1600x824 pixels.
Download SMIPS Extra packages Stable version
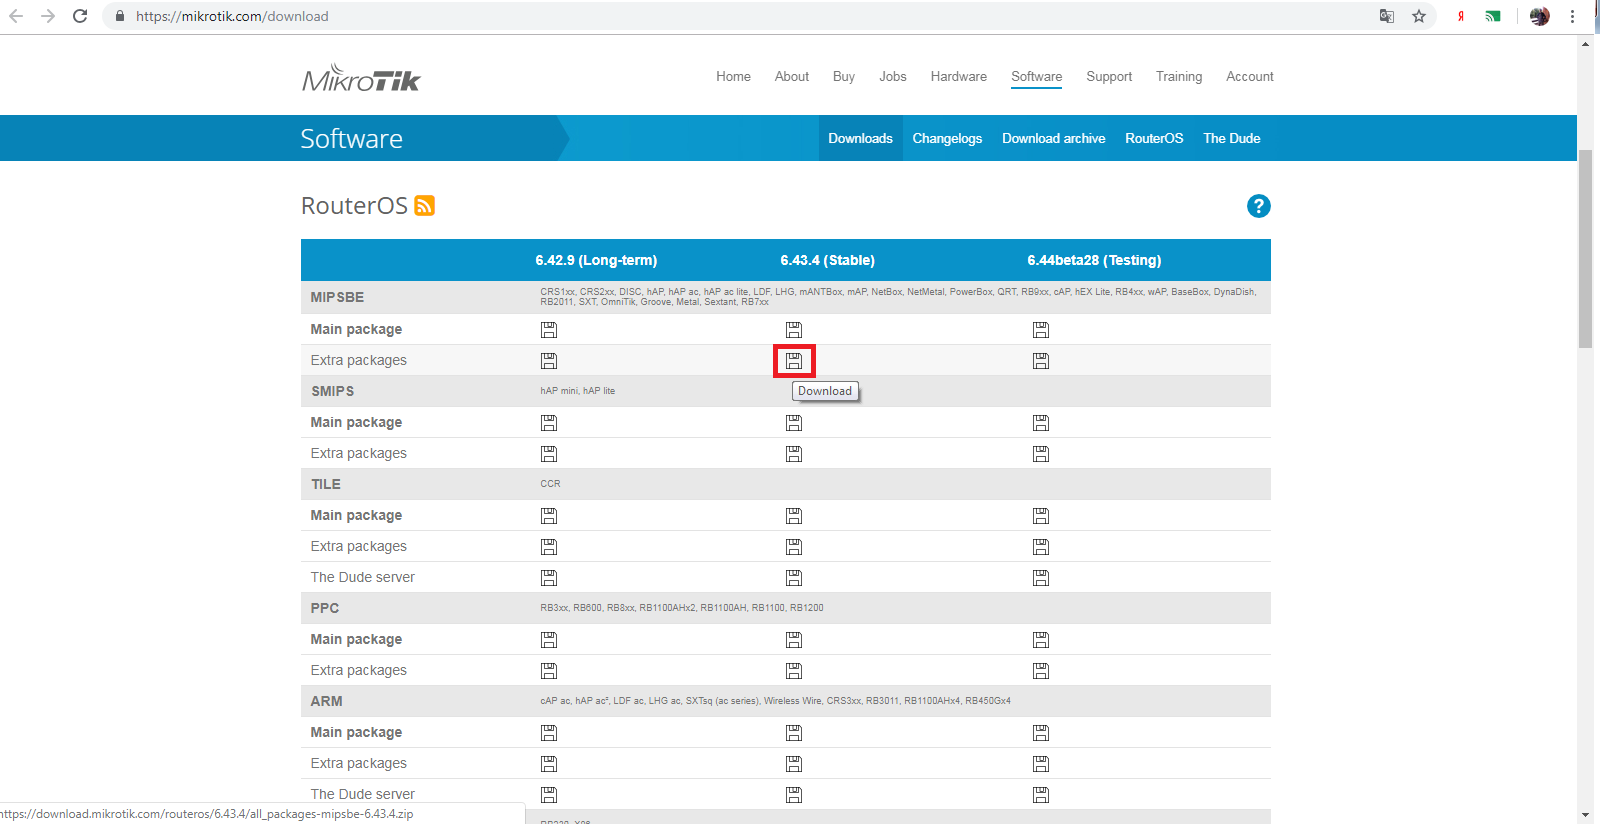794,454
